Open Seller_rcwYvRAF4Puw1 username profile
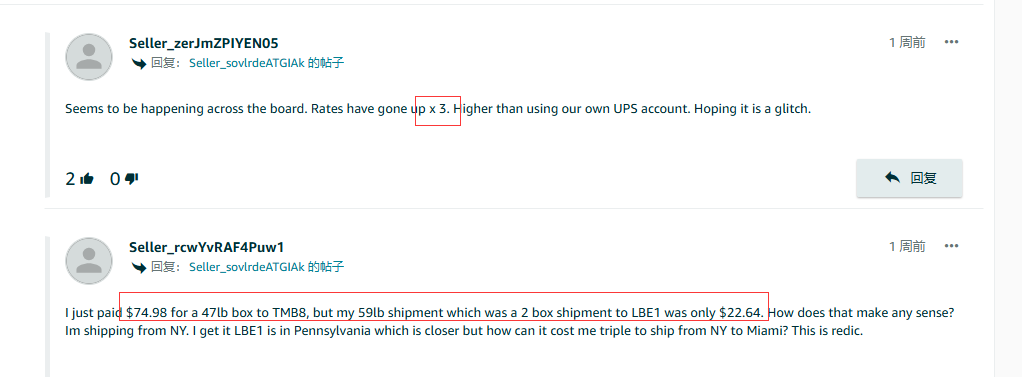Viewport: 1022px width, 377px height. (x=207, y=247)
